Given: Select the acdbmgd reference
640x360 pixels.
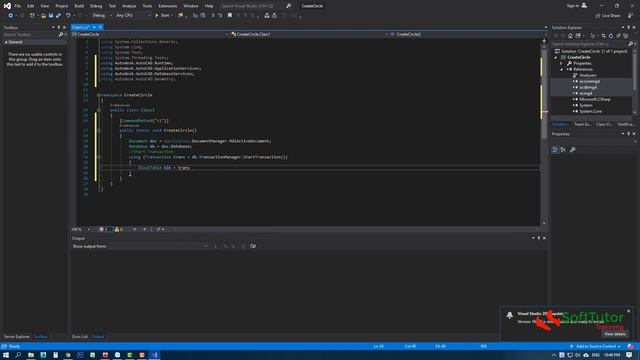Looking at the screenshot, I should [588, 87].
